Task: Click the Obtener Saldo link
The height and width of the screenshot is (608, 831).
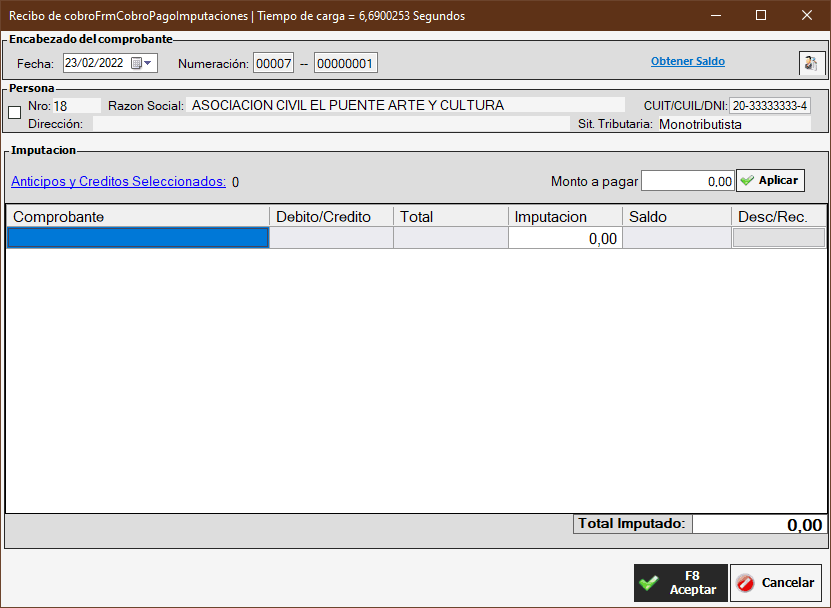Action: [x=687, y=62]
